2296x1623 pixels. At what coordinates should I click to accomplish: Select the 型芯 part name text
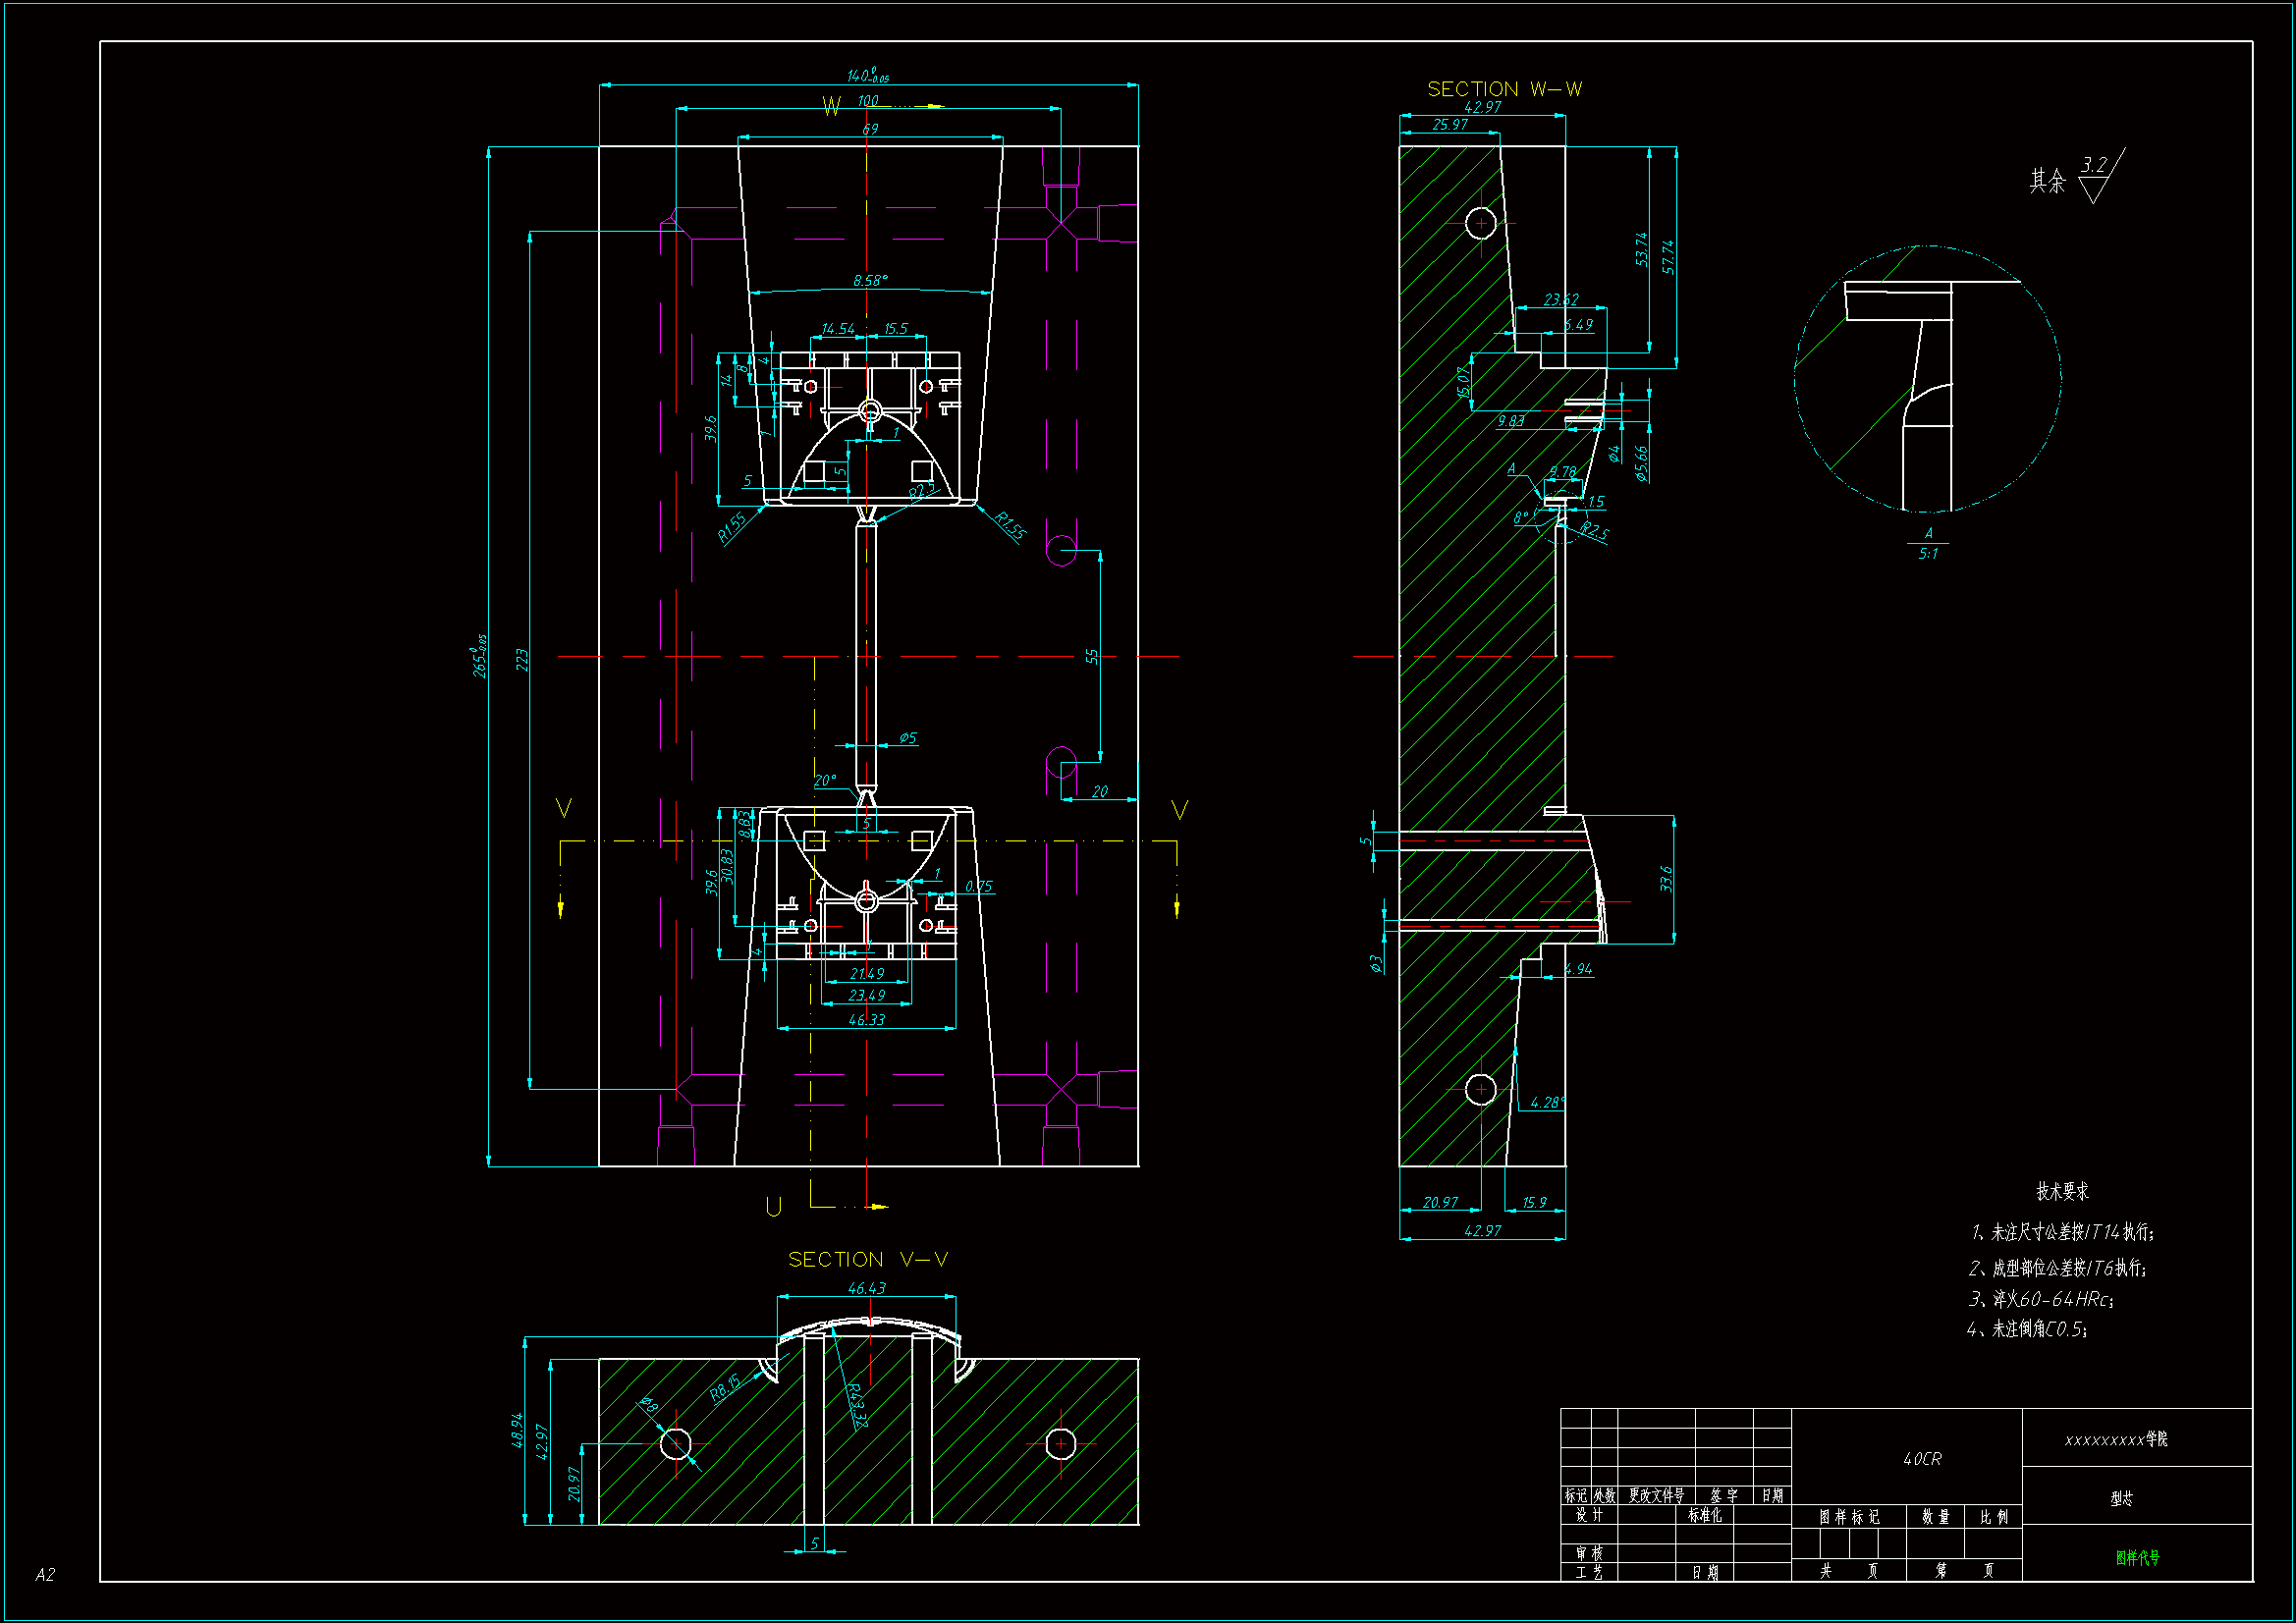click(x=2121, y=1498)
